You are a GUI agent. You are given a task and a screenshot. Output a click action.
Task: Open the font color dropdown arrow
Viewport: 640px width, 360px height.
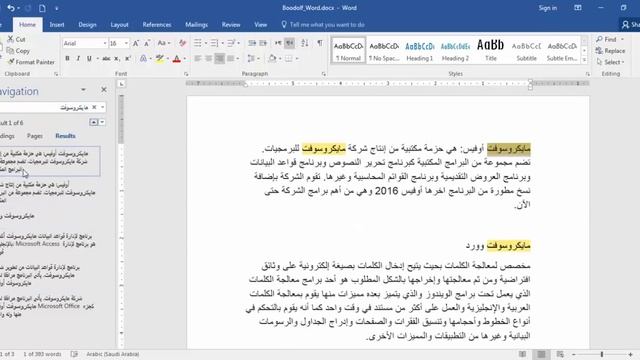coord(184,59)
